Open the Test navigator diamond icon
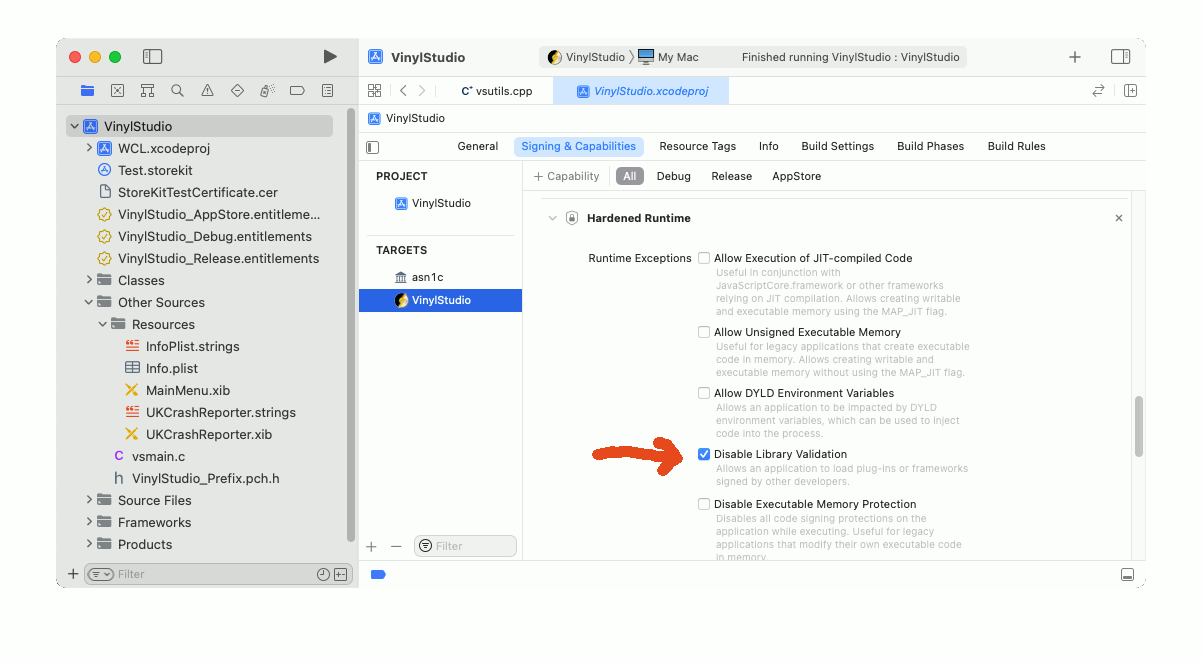This screenshot has height=662, width=1202. click(x=237, y=90)
